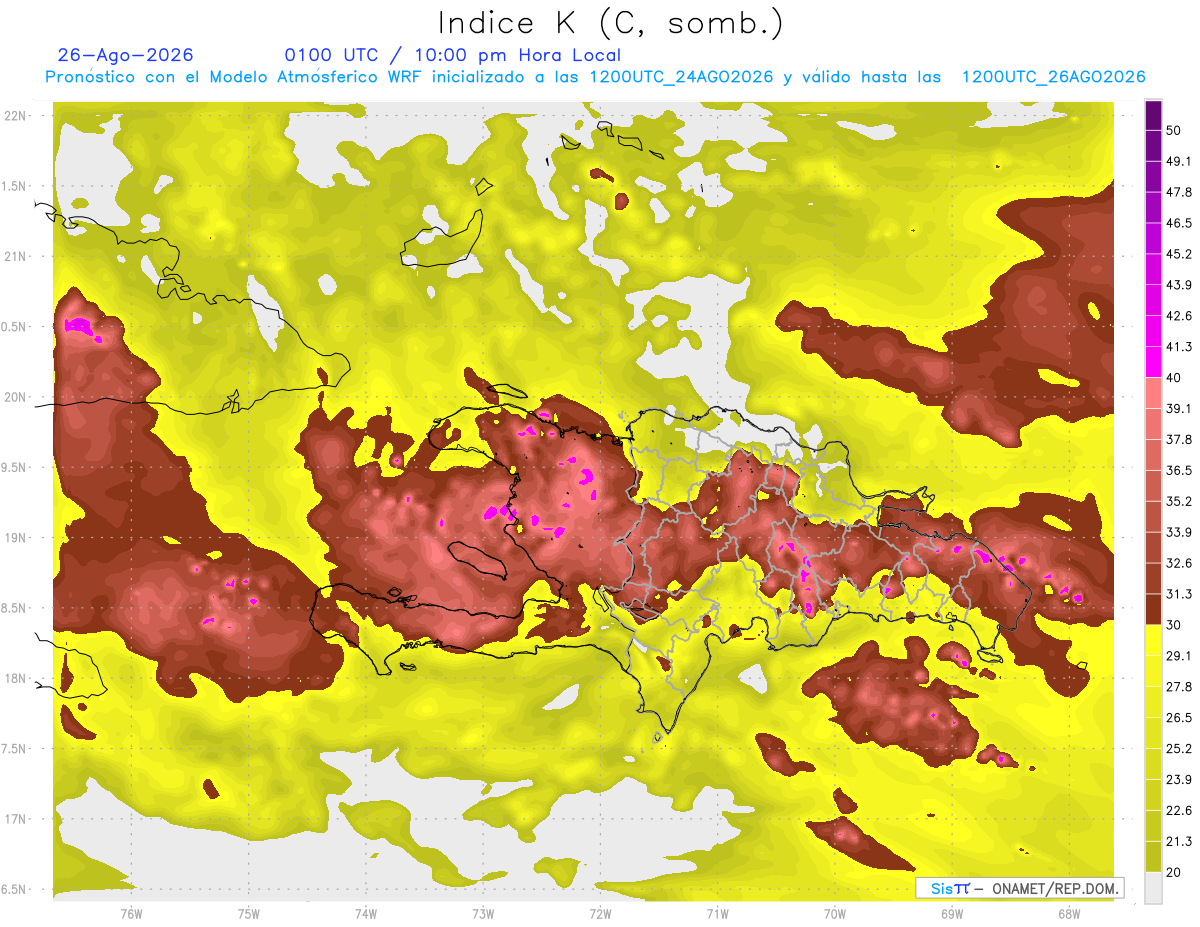This screenshot has height=927, width=1200.
Task: Pick the bright magenta segment between 40 and 41.3
Action: click(x=1153, y=362)
